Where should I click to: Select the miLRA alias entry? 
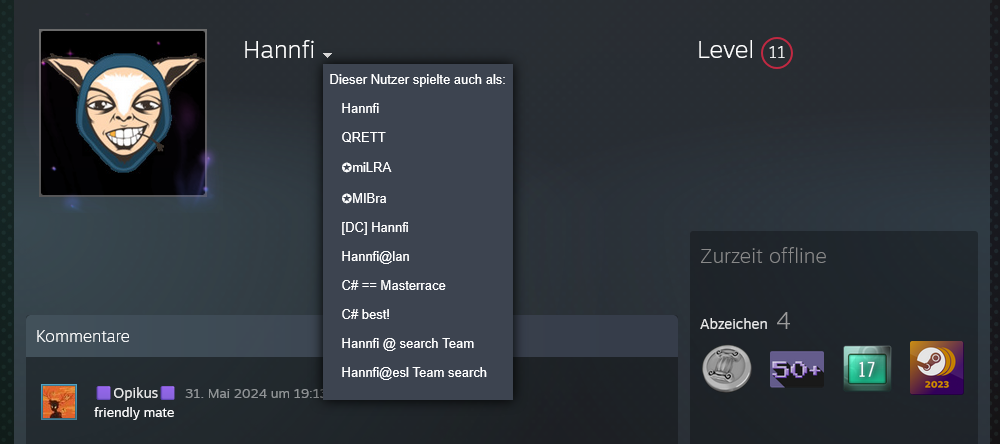[x=366, y=167]
